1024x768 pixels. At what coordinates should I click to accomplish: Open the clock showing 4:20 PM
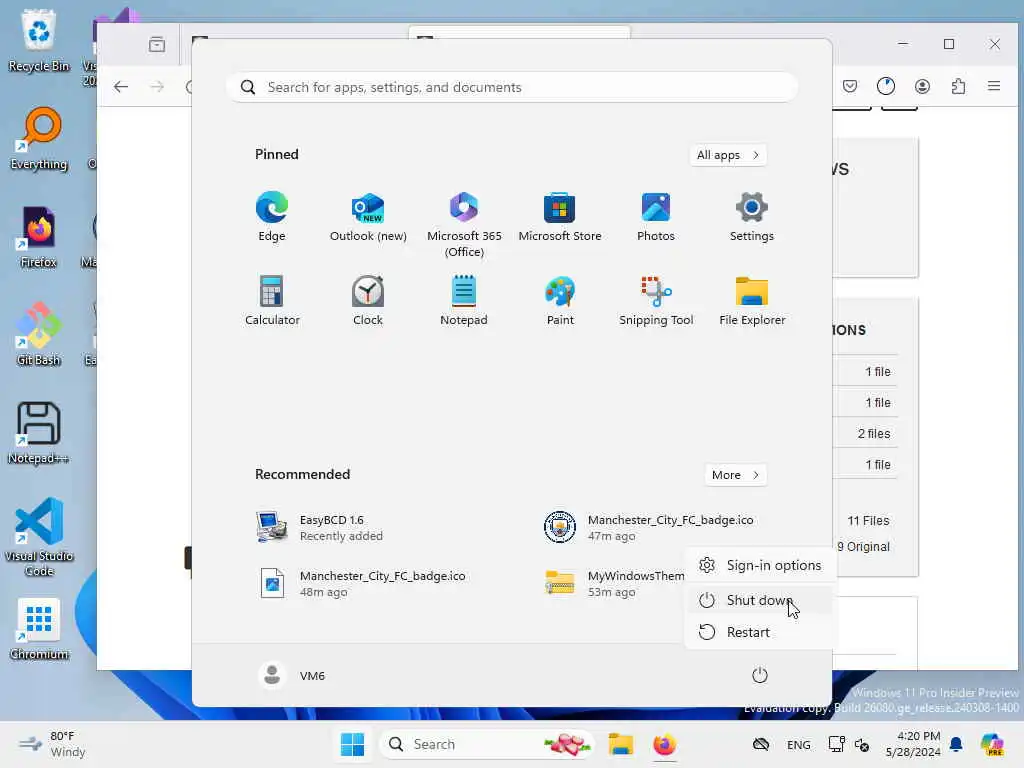click(x=913, y=744)
